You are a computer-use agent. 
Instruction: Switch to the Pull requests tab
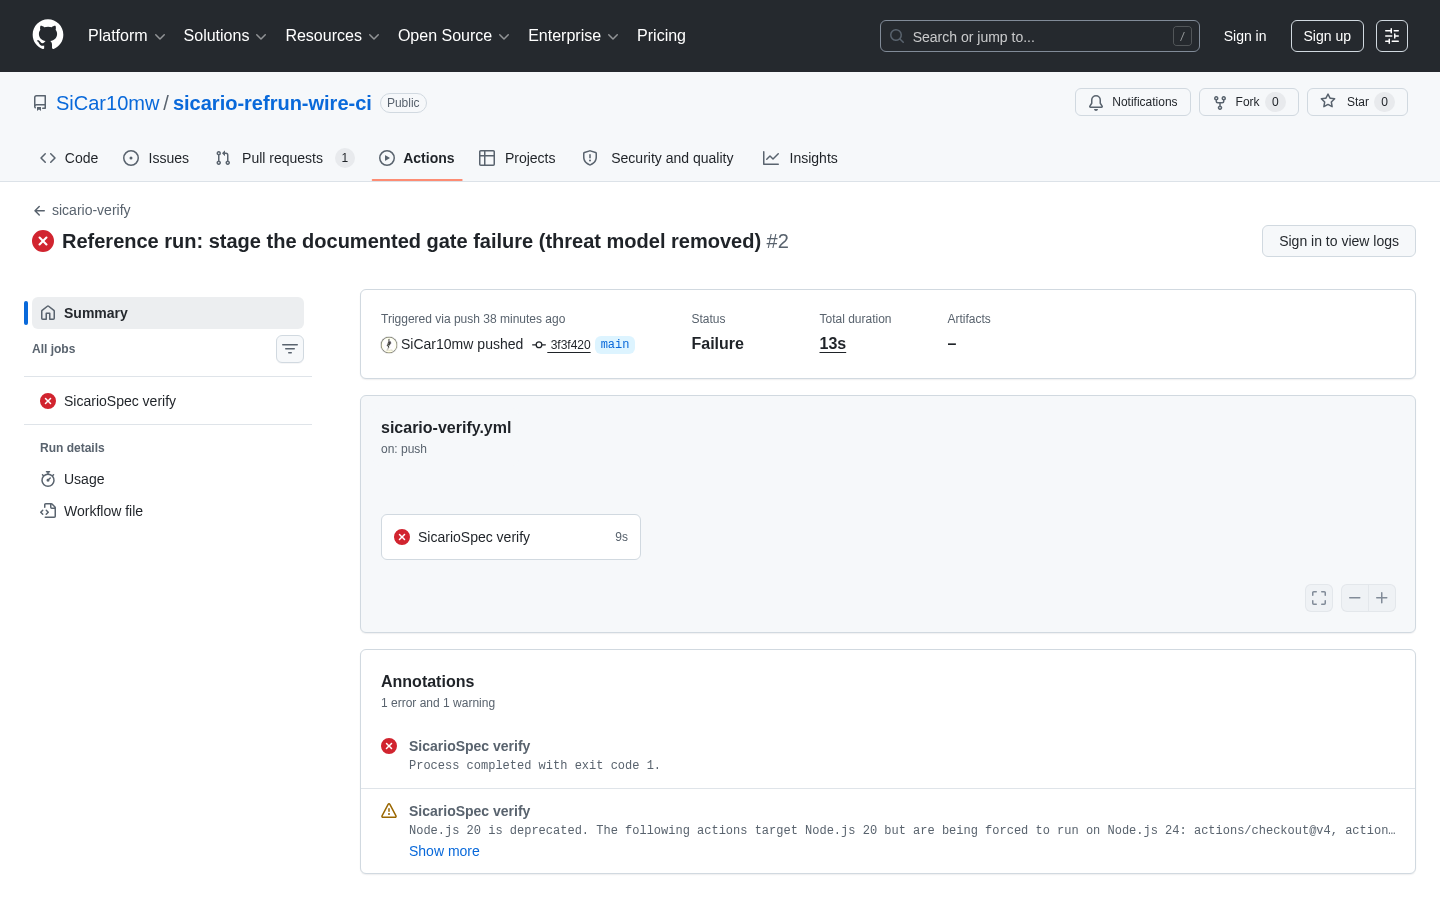[285, 158]
